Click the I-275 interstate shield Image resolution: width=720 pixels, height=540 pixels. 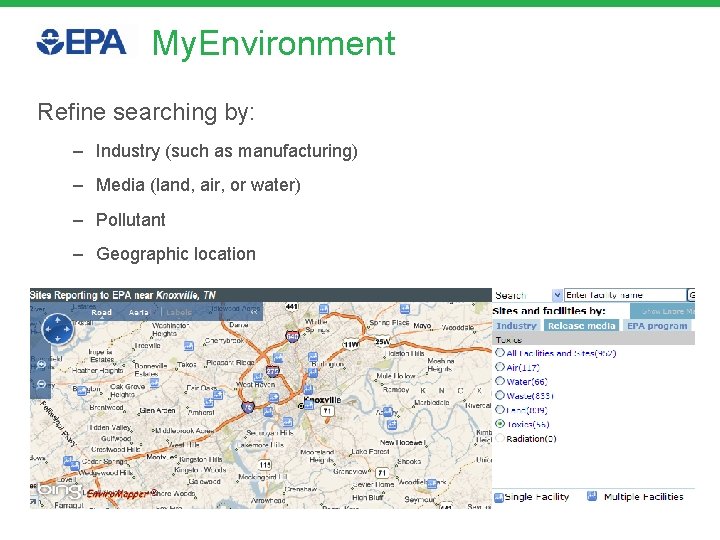(273, 371)
